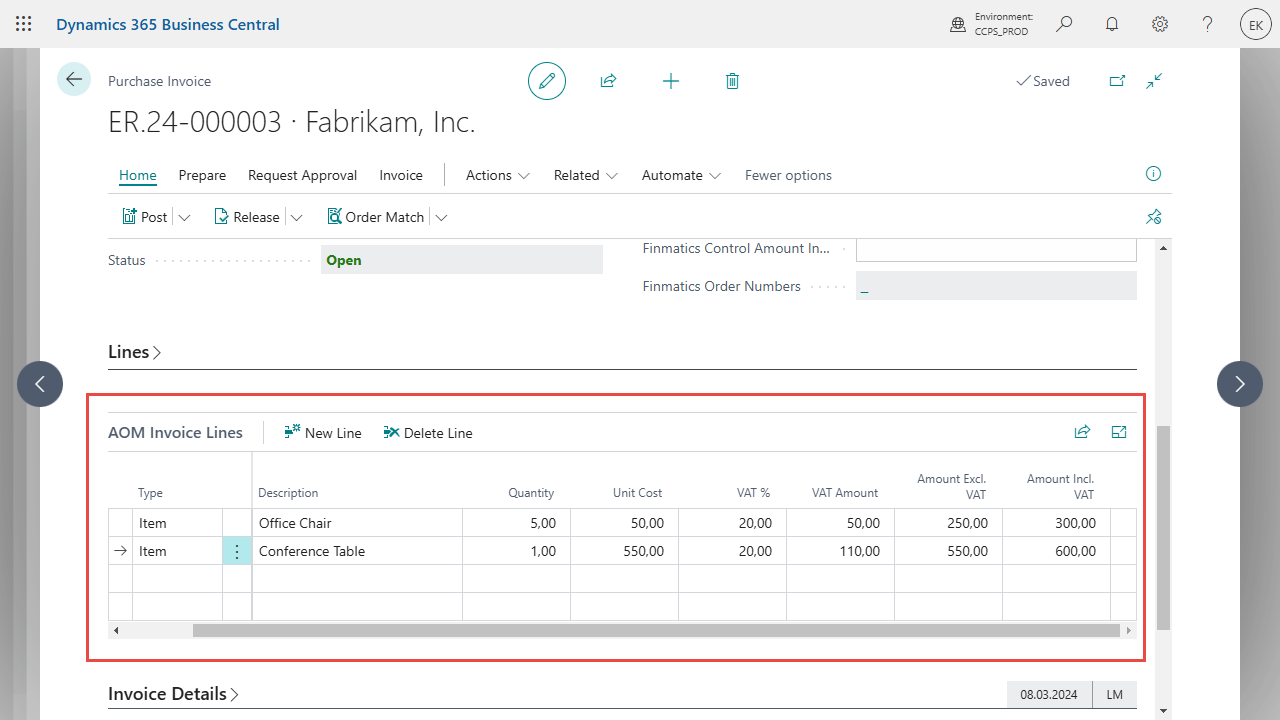Click the 08.03.2024 date summary

point(1049,694)
